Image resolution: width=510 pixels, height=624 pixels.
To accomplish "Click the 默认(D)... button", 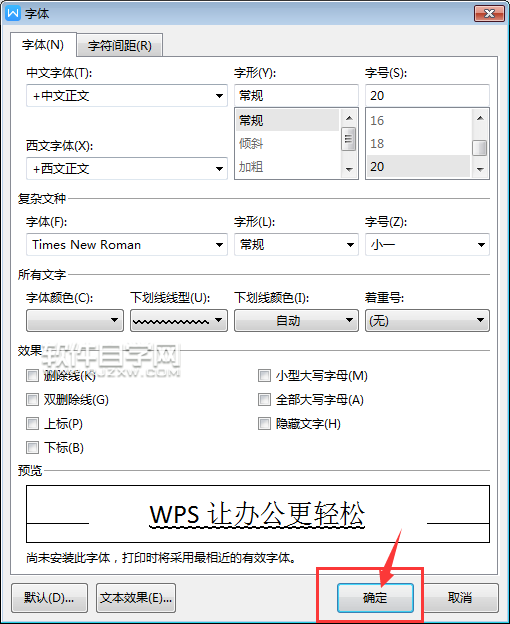I will coord(49,598).
